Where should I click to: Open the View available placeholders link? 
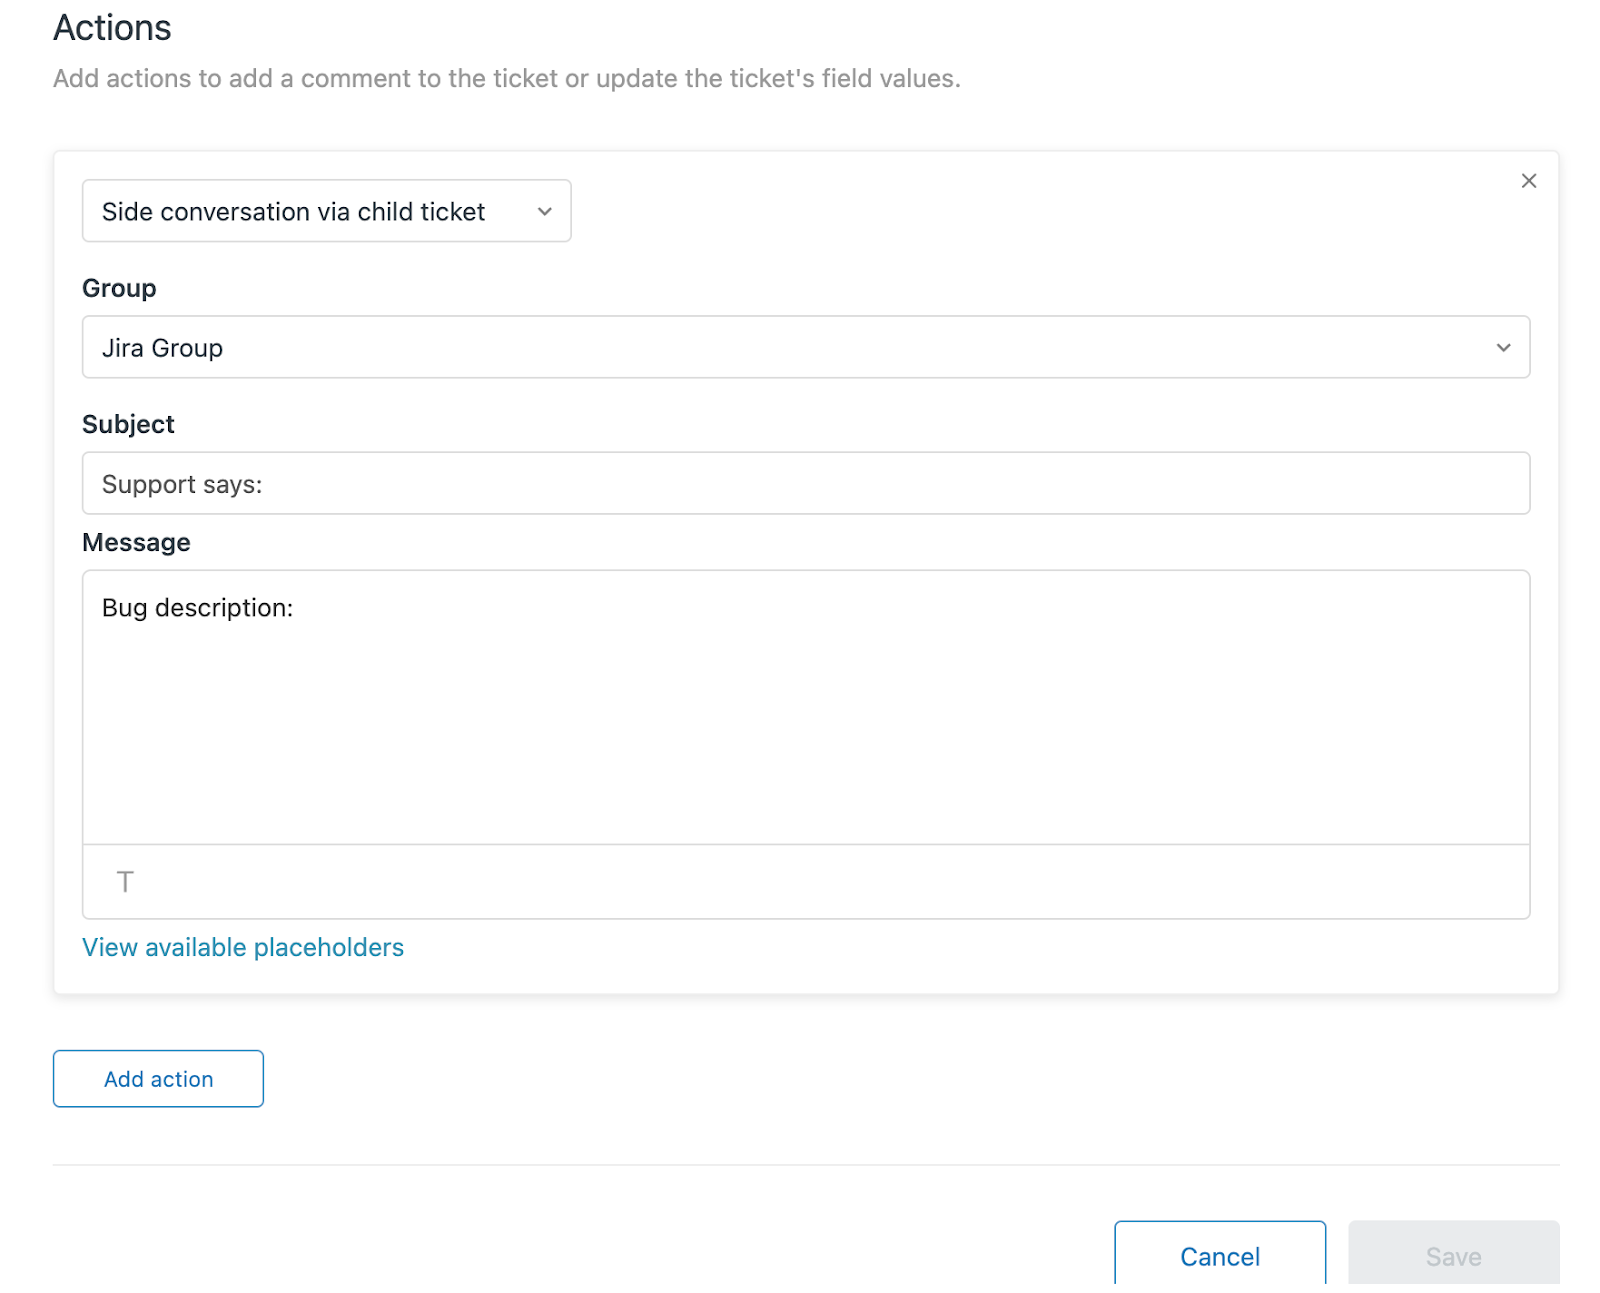(x=243, y=947)
